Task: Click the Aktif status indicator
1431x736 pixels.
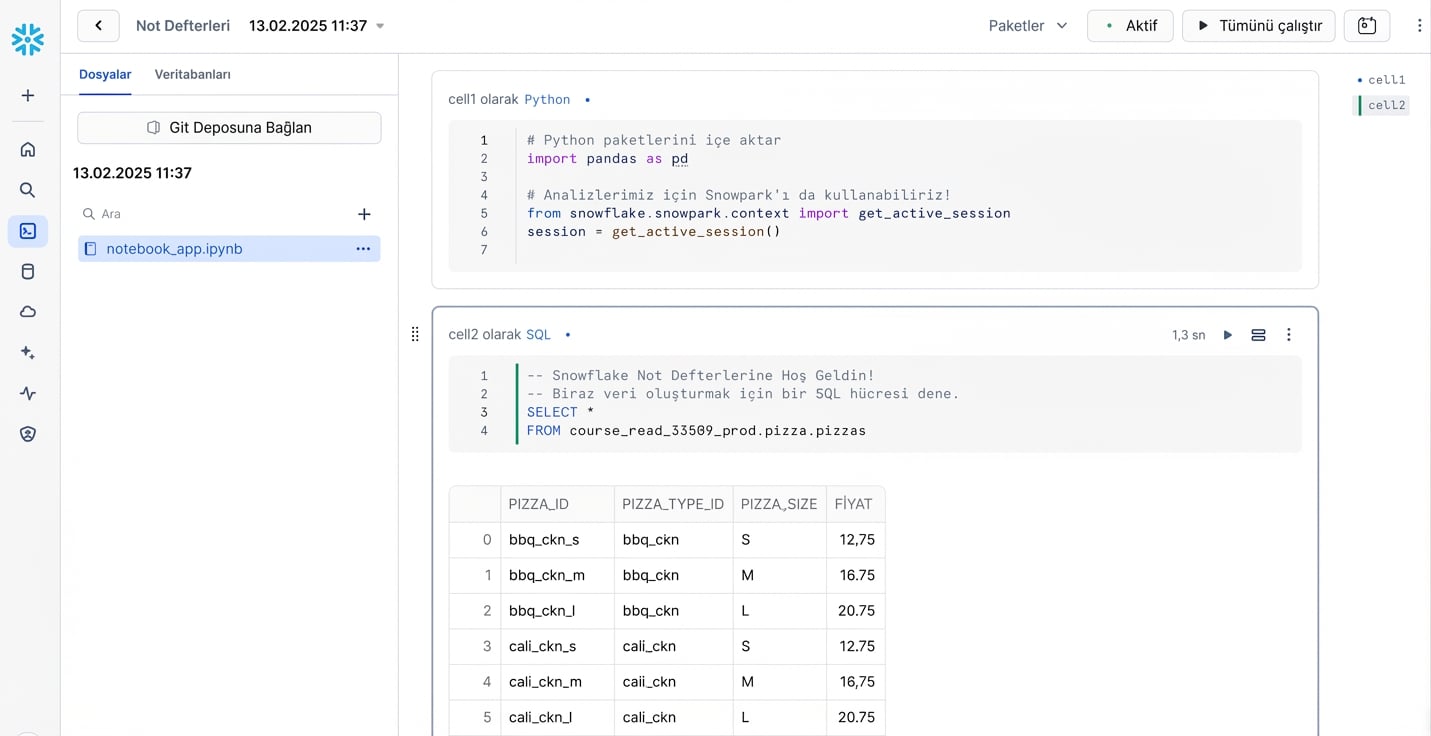Action: coord(1130,26)
